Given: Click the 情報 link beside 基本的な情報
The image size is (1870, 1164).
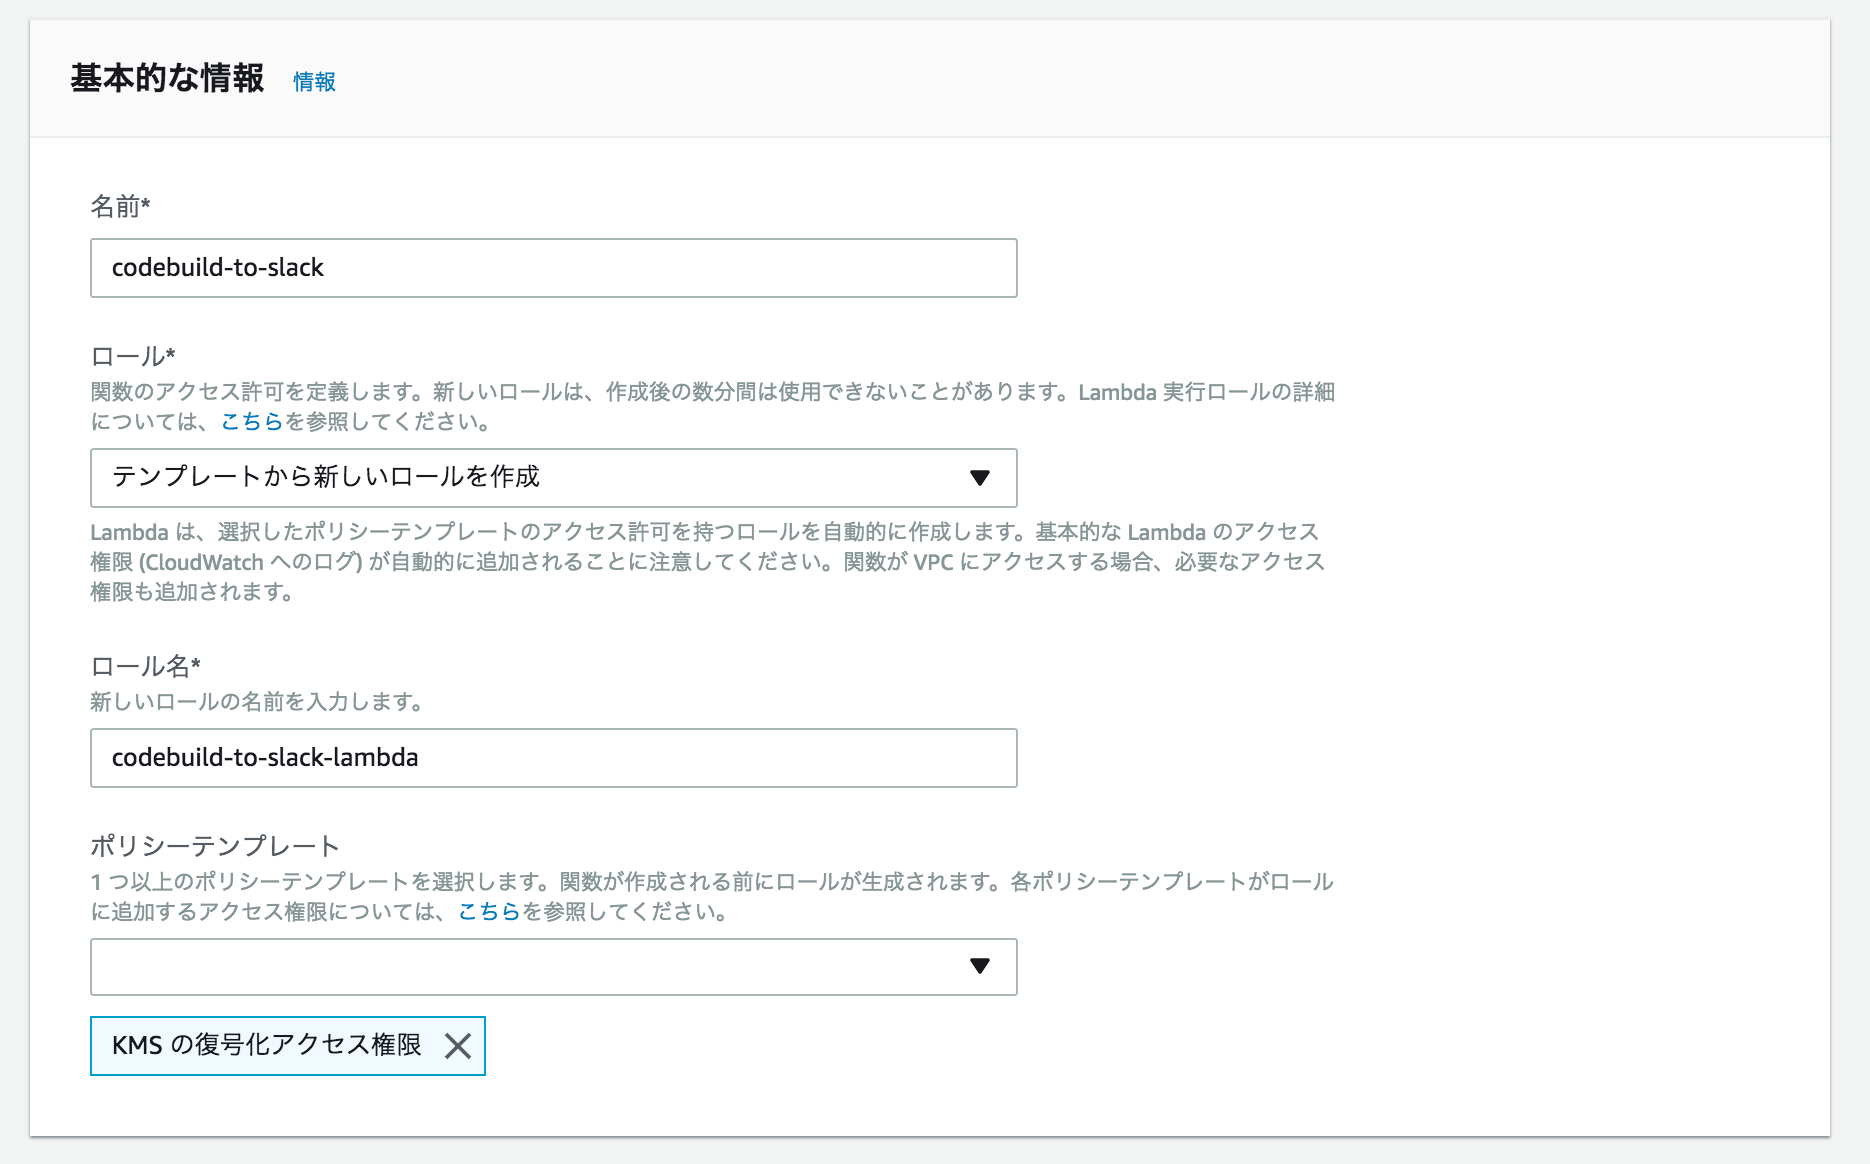Looking at the screenshot, I should pyautogui.click(x=314, y=81).
